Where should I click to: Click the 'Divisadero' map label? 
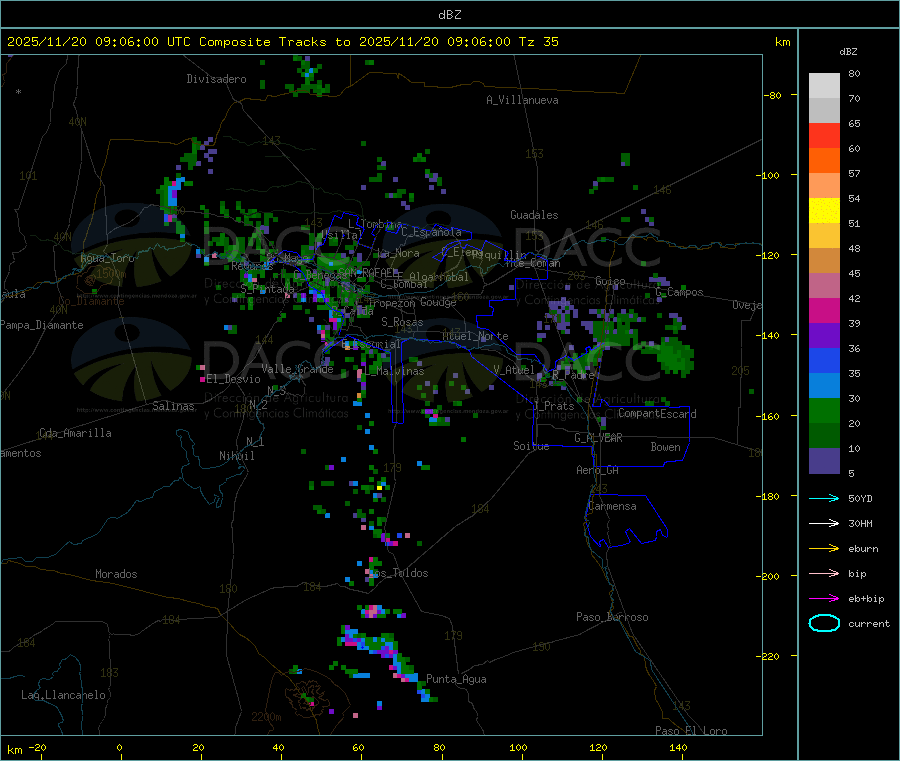(x=216, y=79)
